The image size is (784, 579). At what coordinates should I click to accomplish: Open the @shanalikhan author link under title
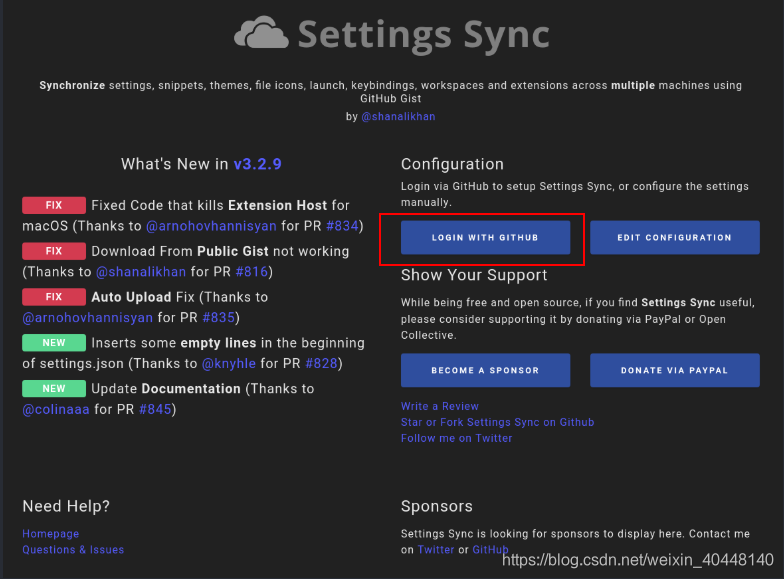click(x=398, y=116)
